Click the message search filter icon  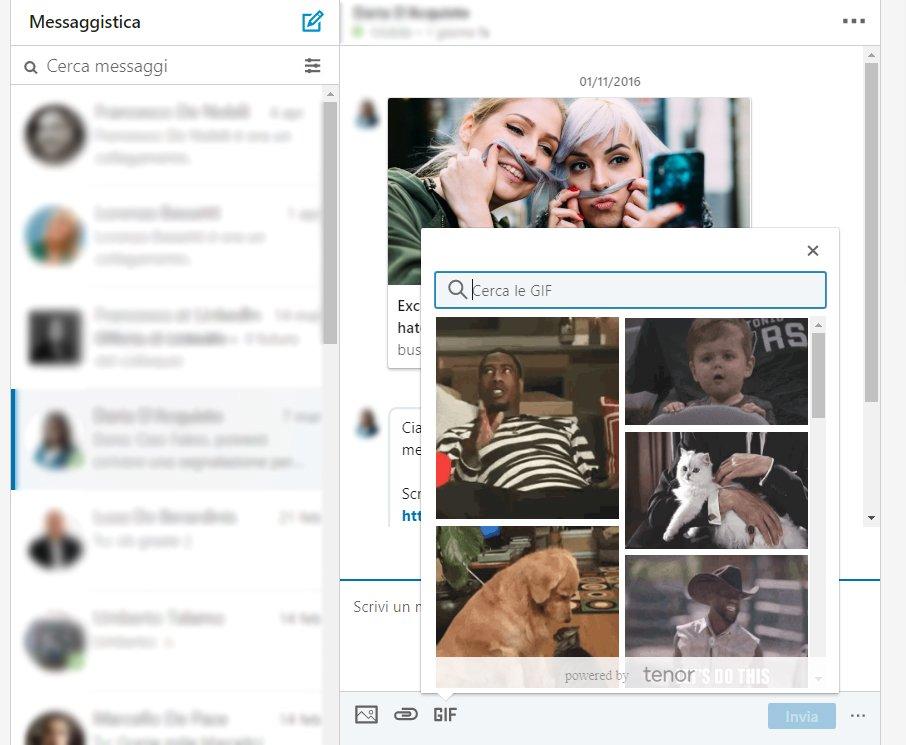pyautogui.click(x=313, y=65)
